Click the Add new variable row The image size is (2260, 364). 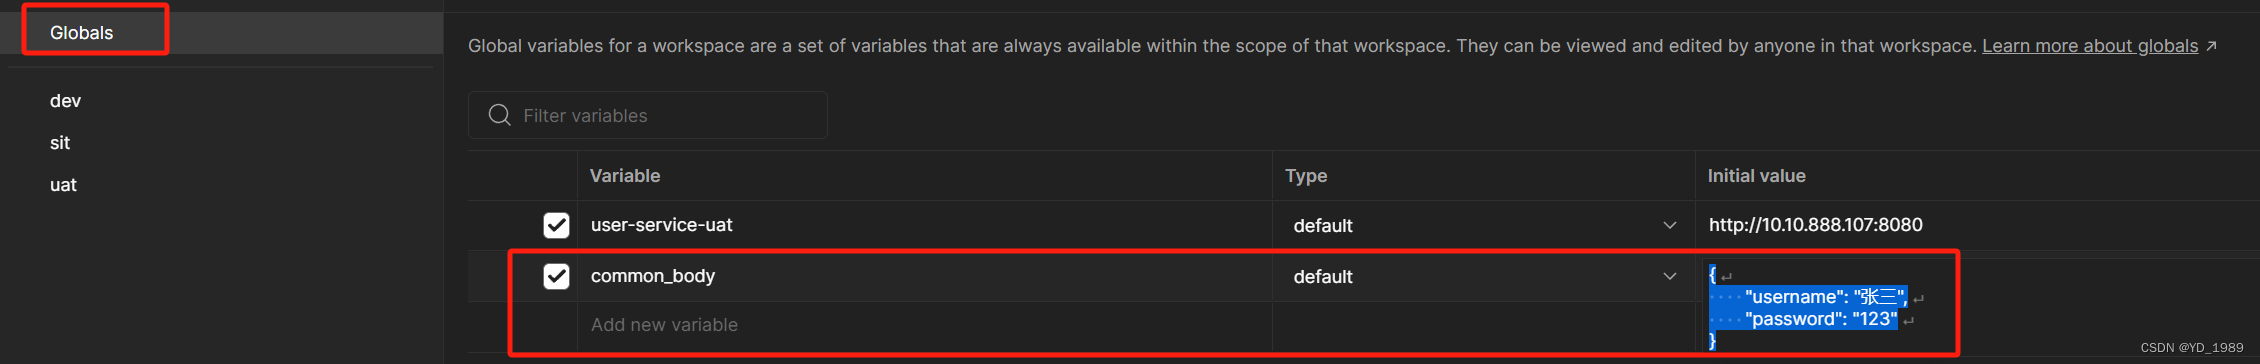(664, 325)
